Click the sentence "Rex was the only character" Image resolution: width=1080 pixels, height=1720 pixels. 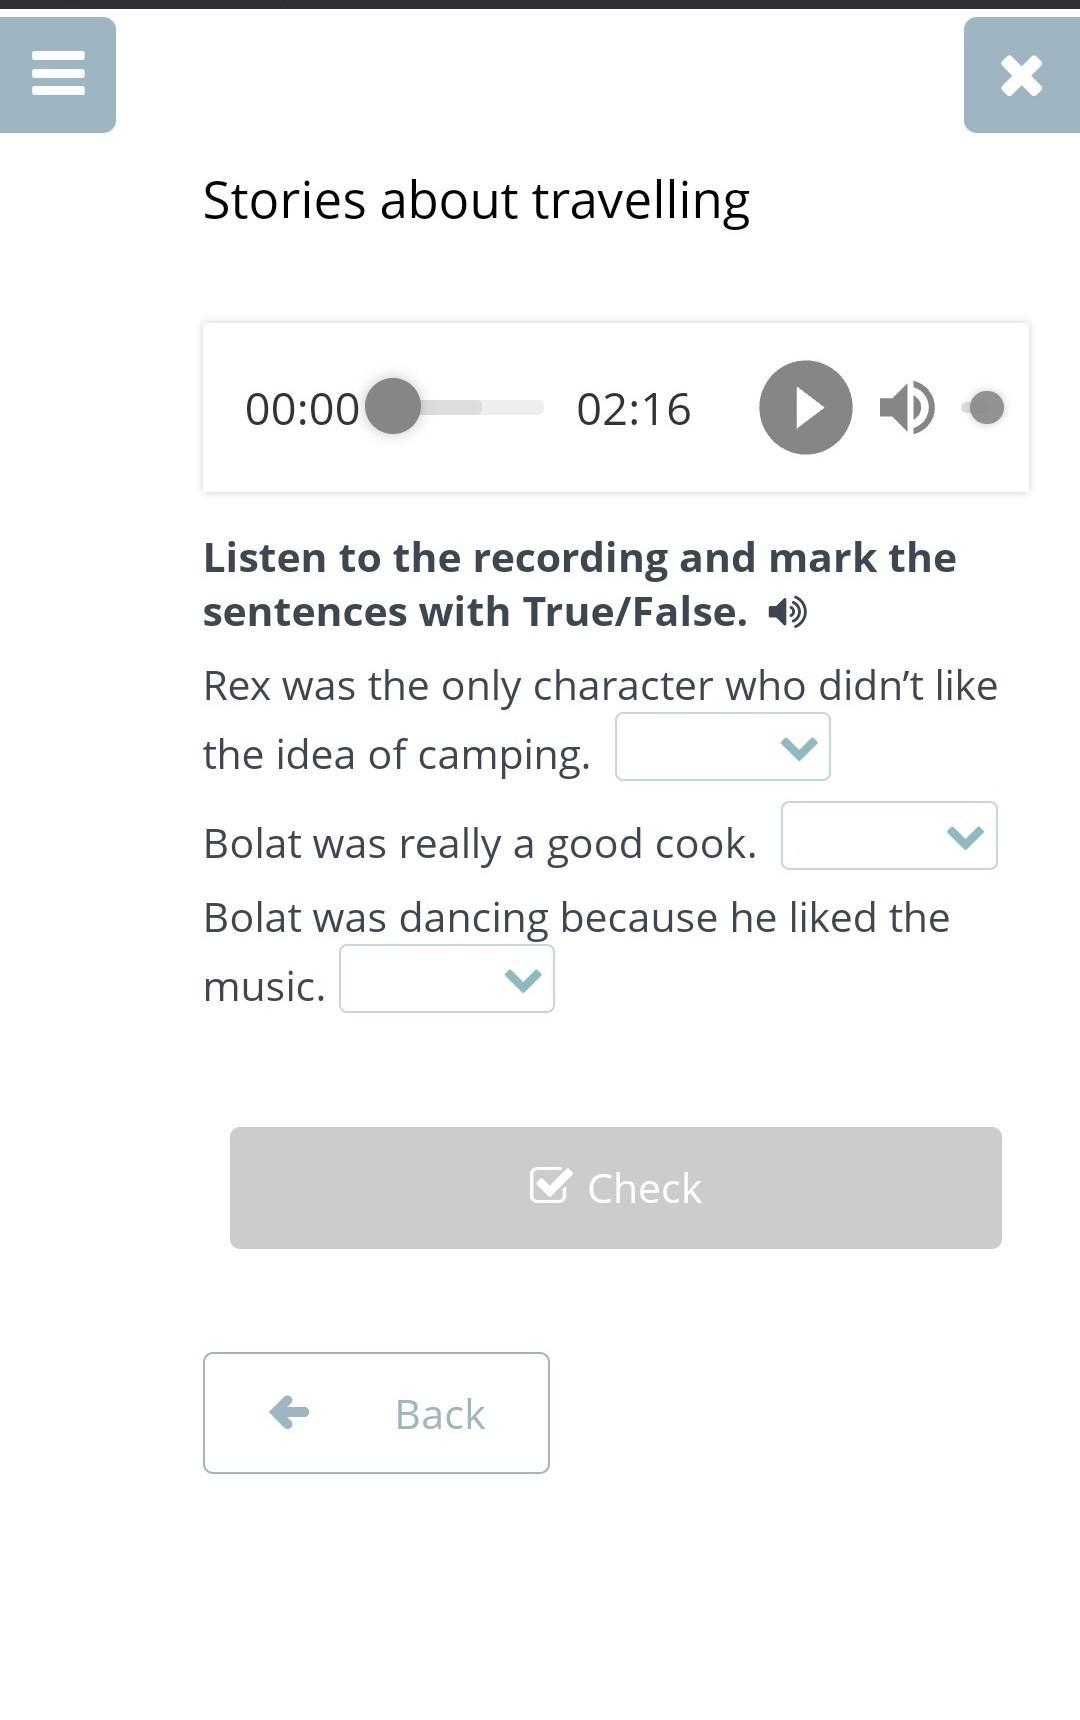(600, 686)
